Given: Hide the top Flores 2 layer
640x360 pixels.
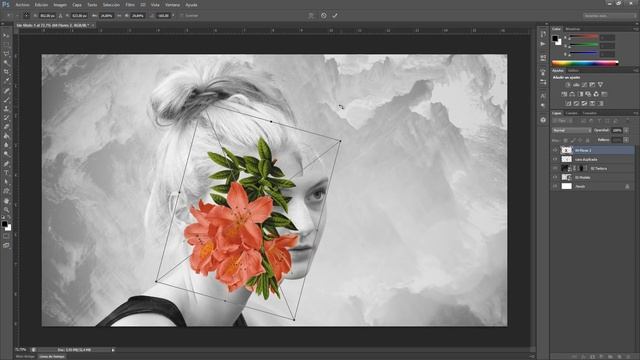Looking at the screenshot, I should [x=555, y=150].
